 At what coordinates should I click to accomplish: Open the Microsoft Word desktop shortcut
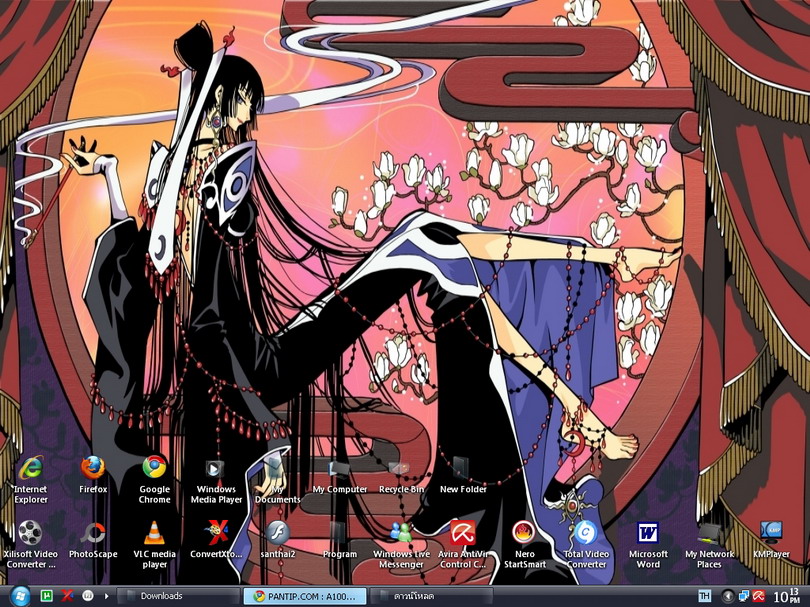click(648, 545)
